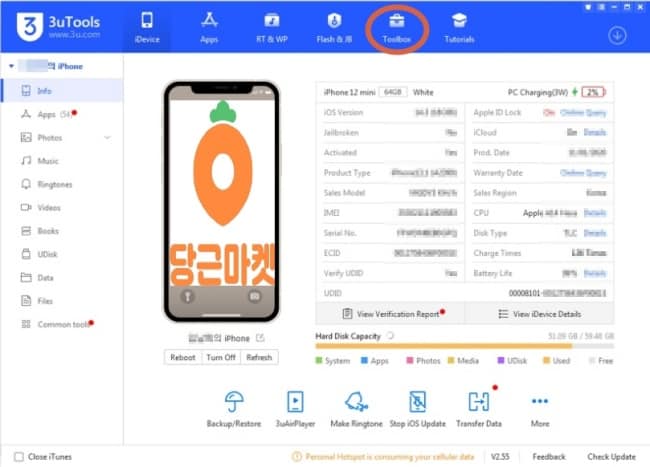
Task: Click the Hard Disk Capacity refresh spinner
Action: point(390,336)
